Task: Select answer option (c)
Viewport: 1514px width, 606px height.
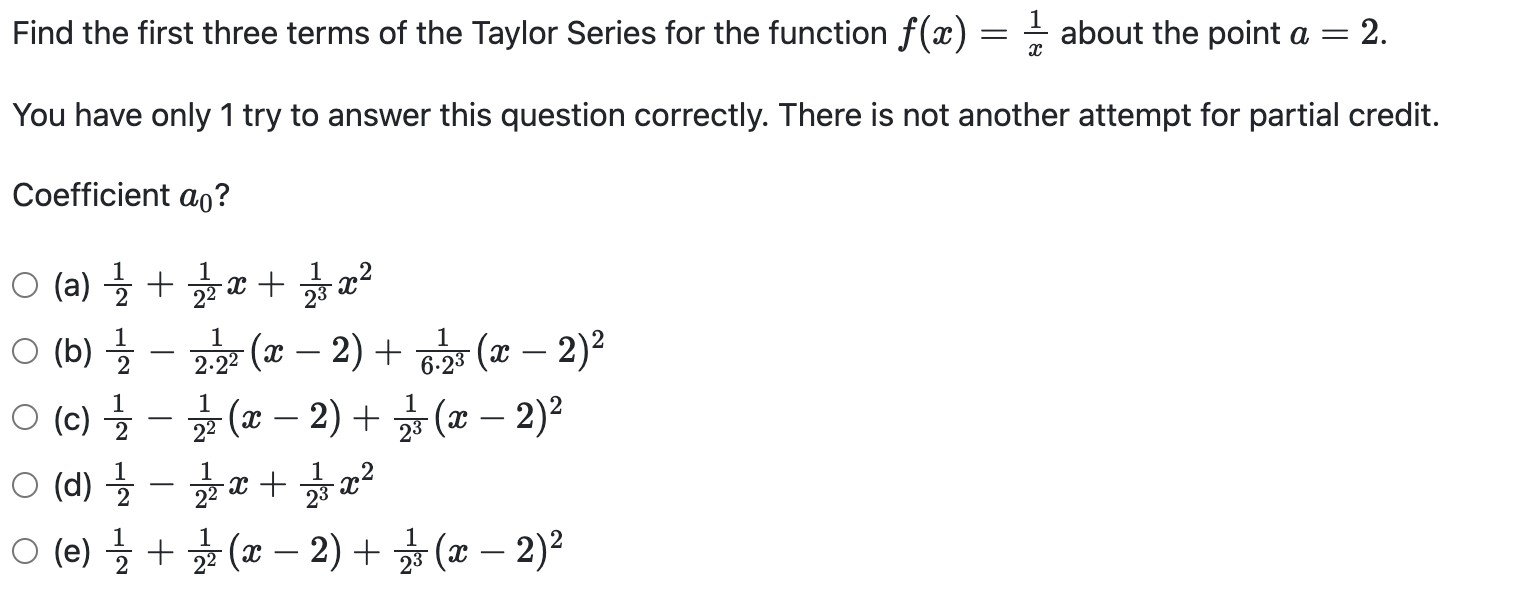Action: point(23,418)
